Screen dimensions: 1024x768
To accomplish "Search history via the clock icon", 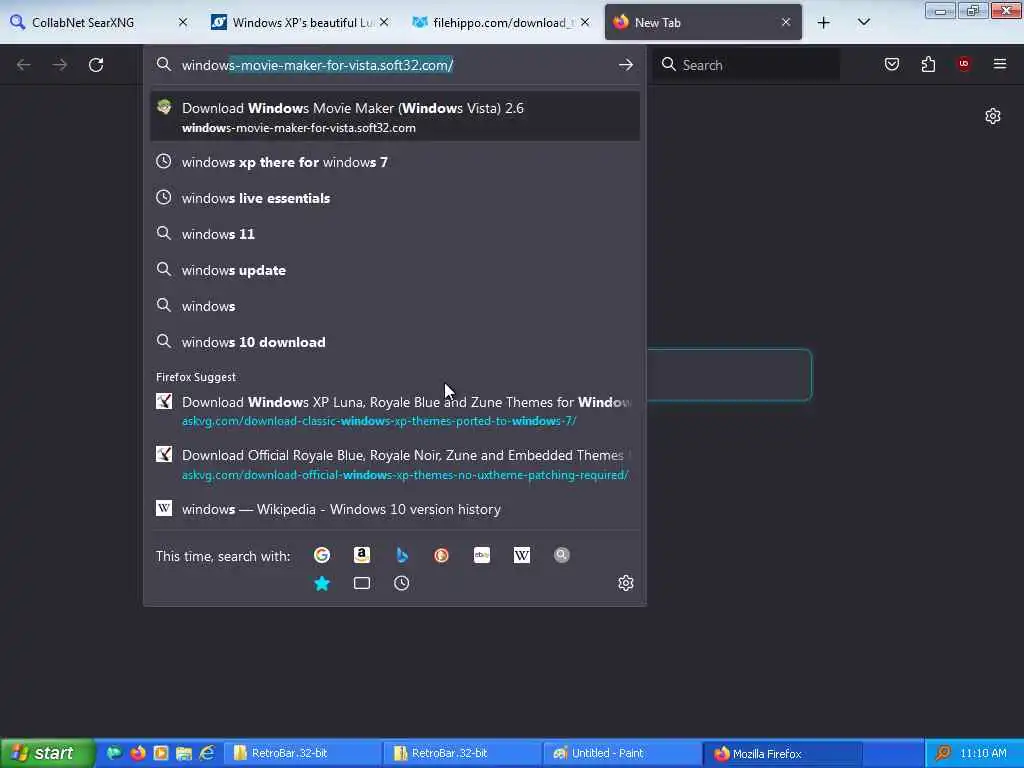I will pos(402,583).
